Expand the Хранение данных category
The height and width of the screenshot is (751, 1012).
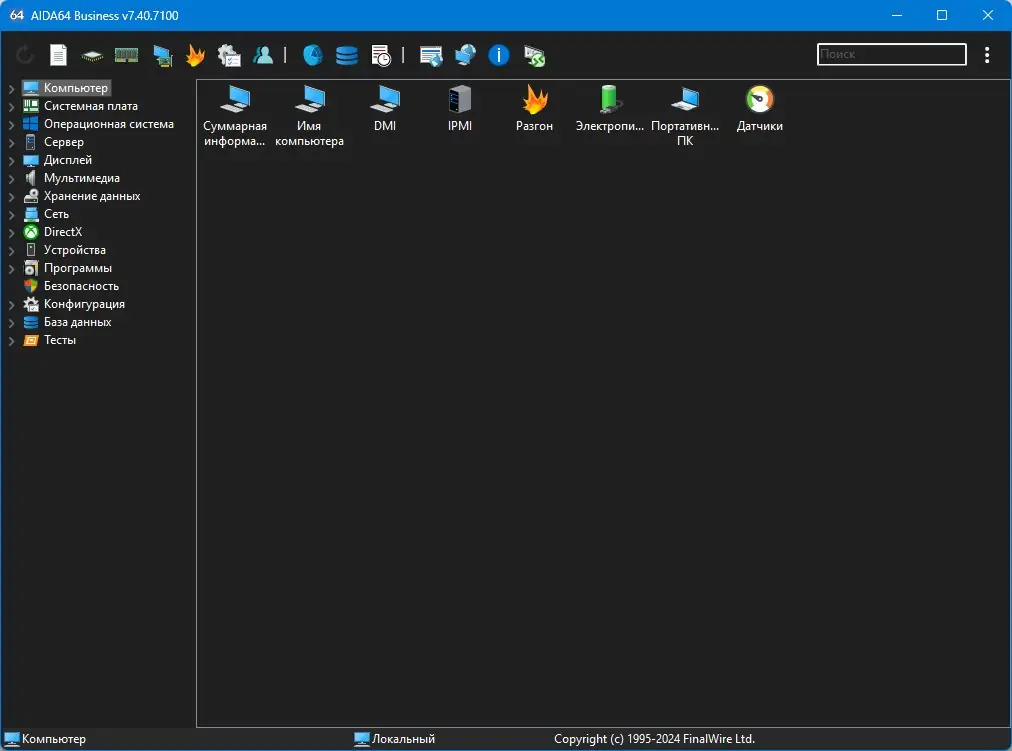pos(12,196)
